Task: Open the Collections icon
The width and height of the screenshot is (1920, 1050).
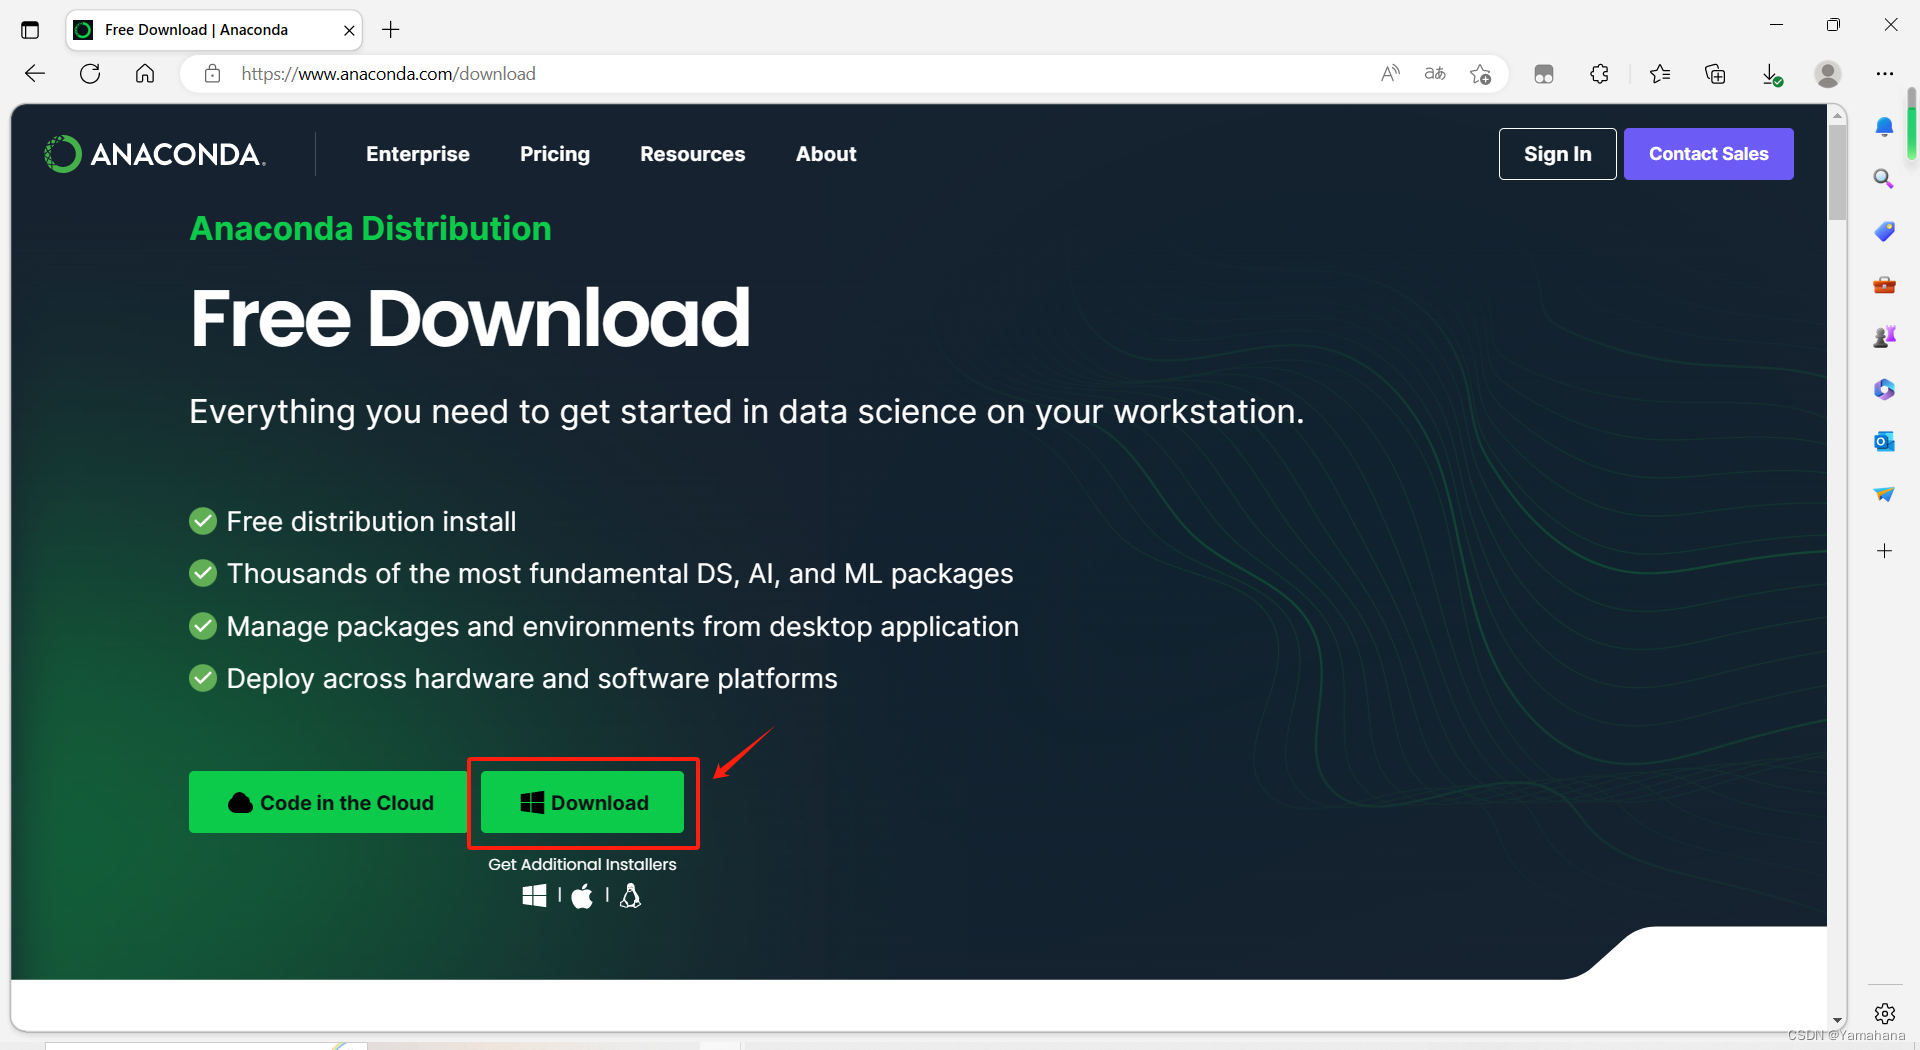Action: (1715, 73)
